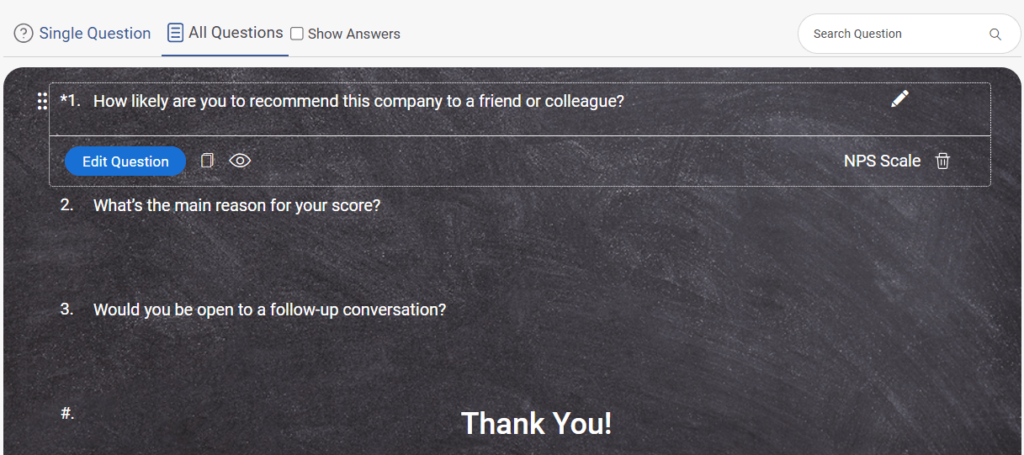Duplicate the question using the copy icon
This screenshot has width=1024, height=455.
pos(207,161)
